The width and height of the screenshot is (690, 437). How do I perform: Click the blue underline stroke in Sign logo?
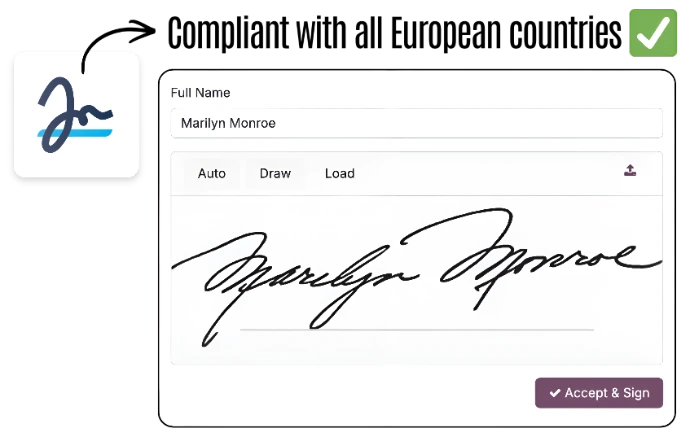75,132
